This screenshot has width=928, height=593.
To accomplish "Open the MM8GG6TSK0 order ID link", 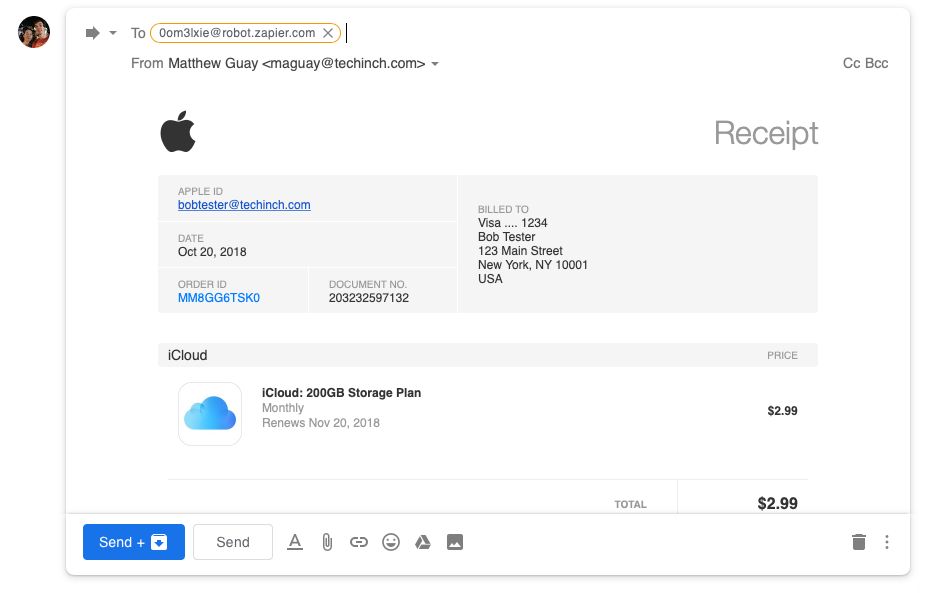I will click(219, 298).
